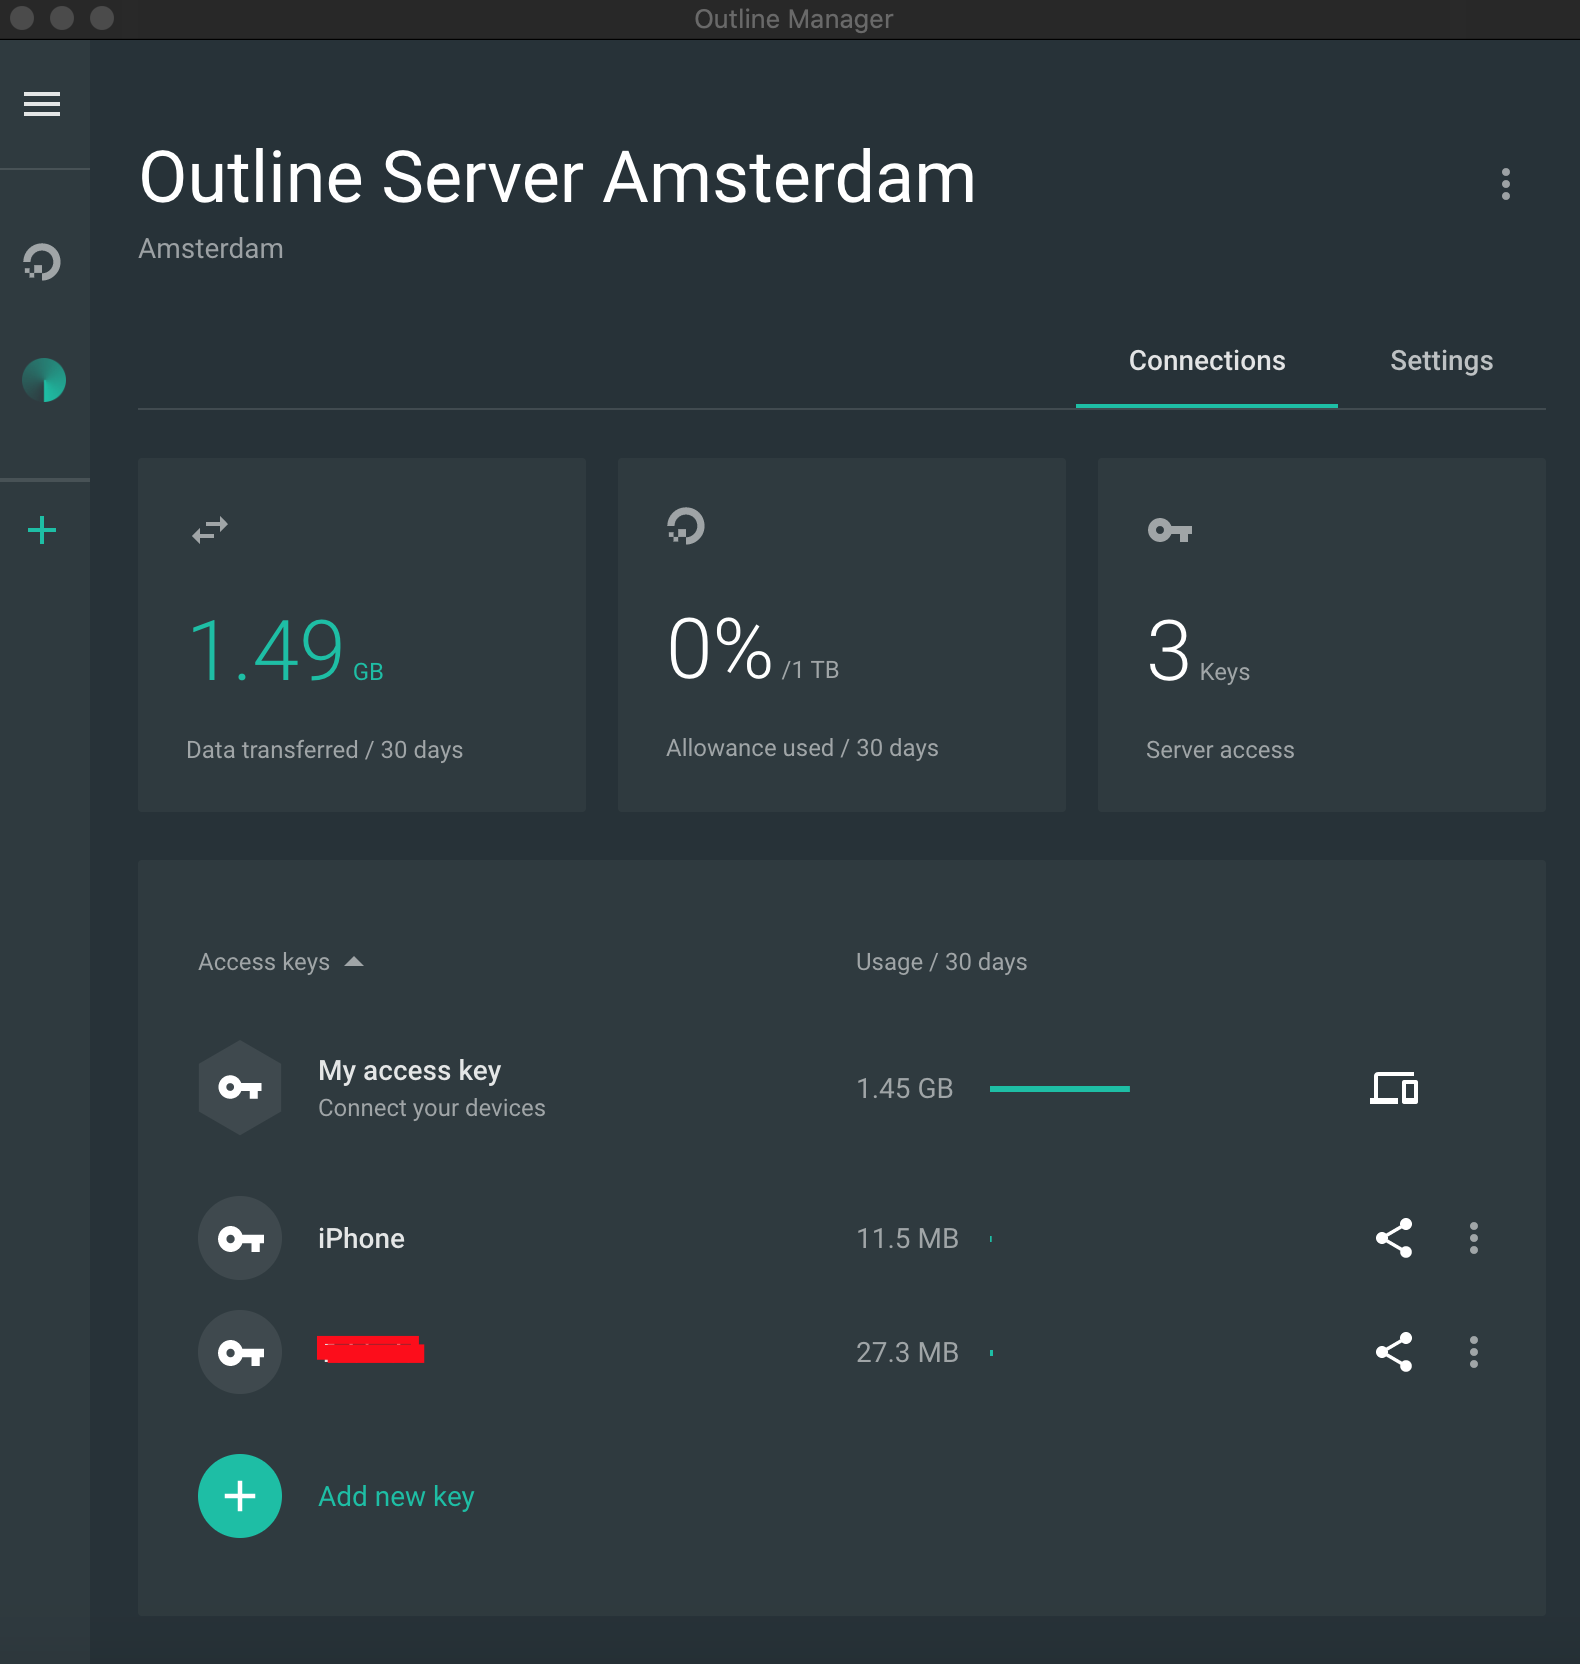
Task: Switch to the Settings tab
Action: point(1441,361)
